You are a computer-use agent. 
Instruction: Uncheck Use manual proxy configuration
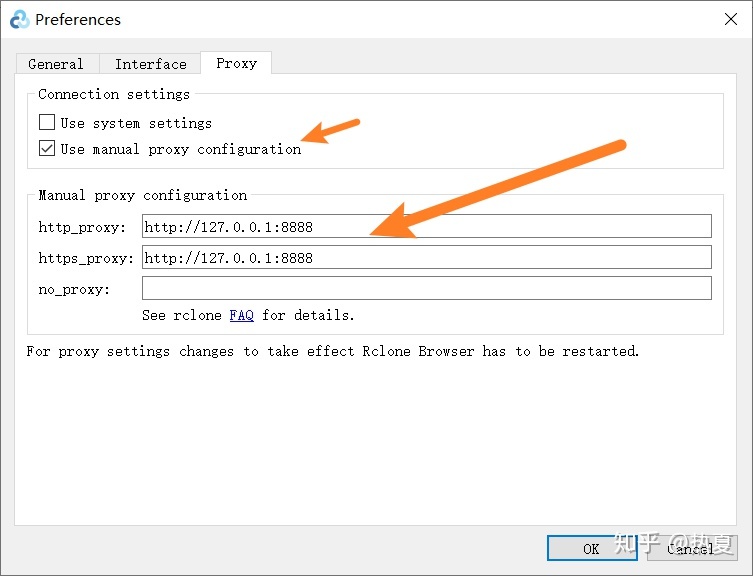(47, 149)
